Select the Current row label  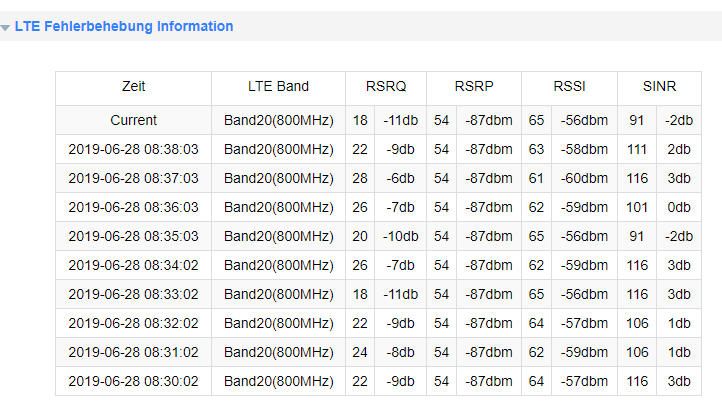134,120
